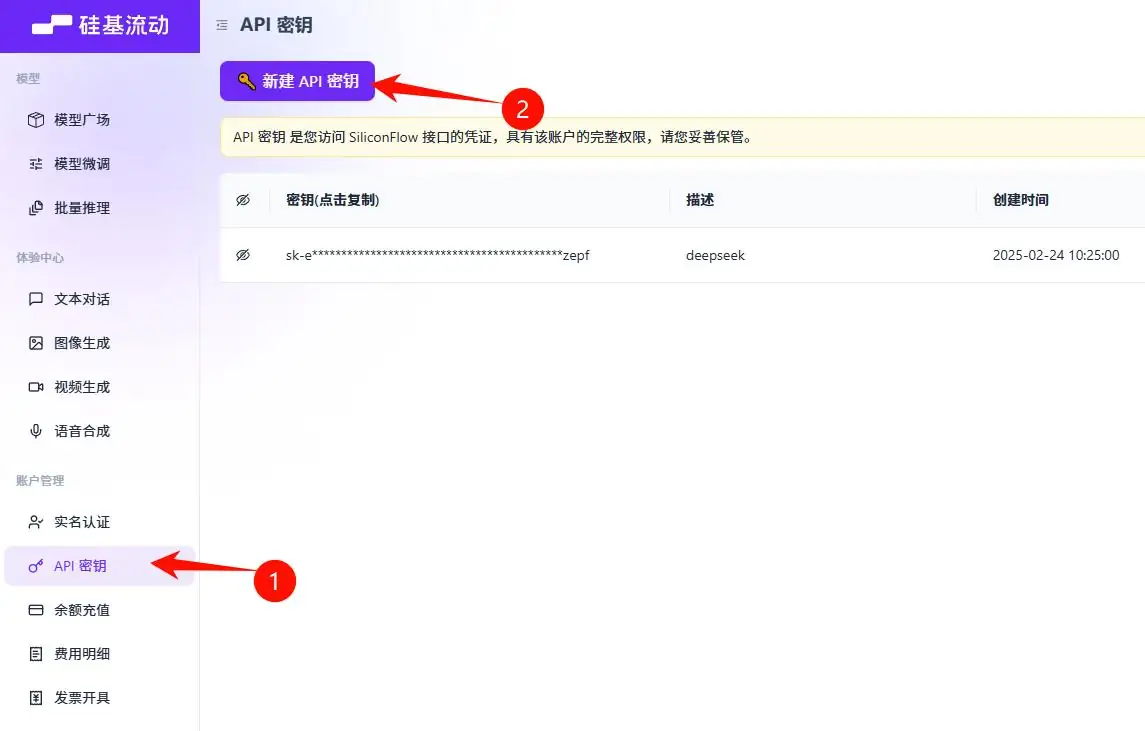Click the 新建 API 密钥 button
This screenshot has width=1145, height=731.
point(296,81)
